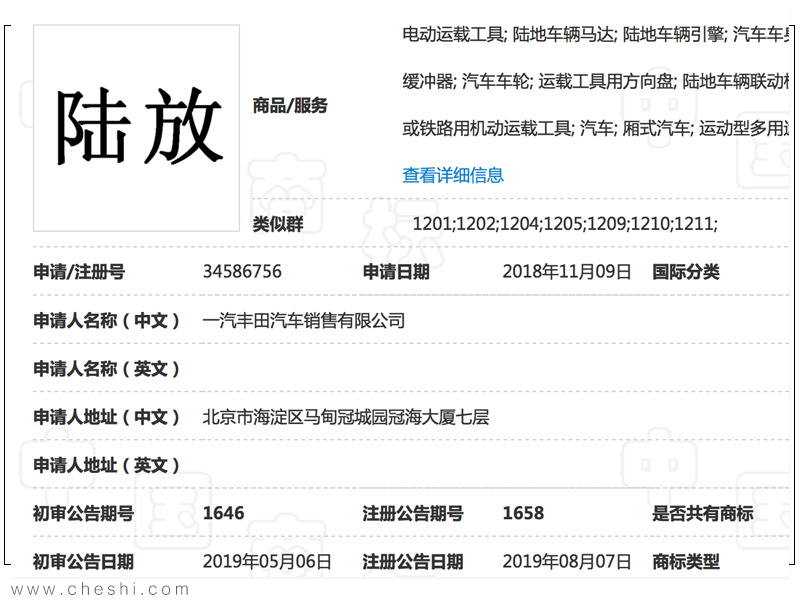Click the 是否共有商标 label
The image size is (800, 600).
click(703, 513)
